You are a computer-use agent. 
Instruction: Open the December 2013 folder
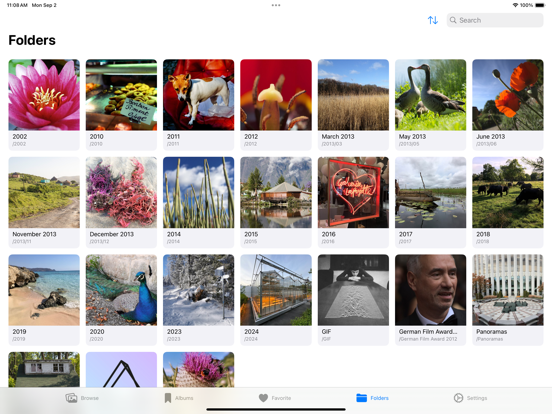click(121, 202)
